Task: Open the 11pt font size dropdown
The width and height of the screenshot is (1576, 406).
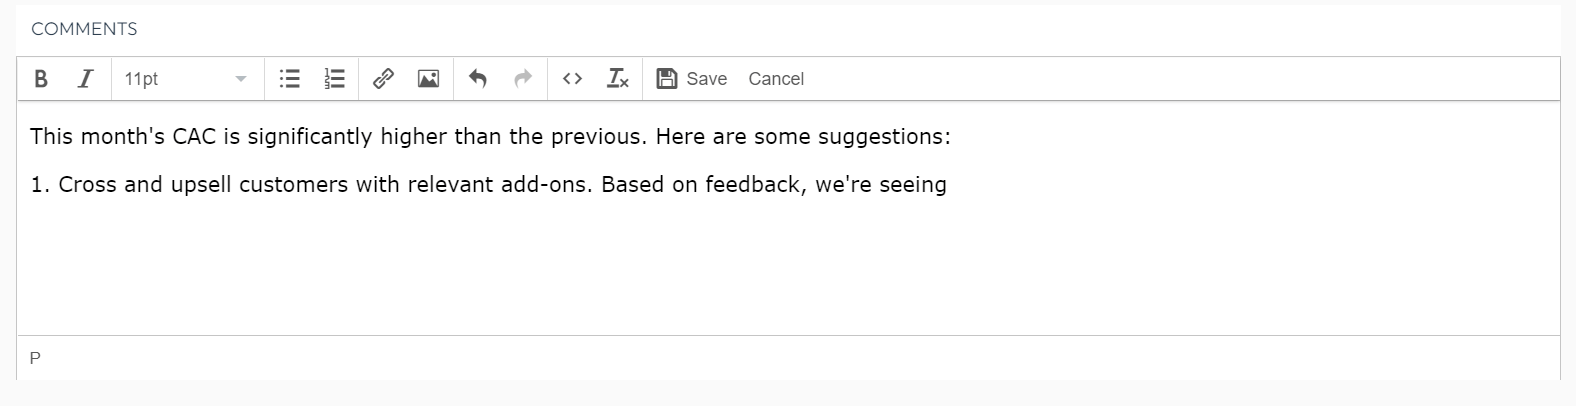Action: click(186, 79)
